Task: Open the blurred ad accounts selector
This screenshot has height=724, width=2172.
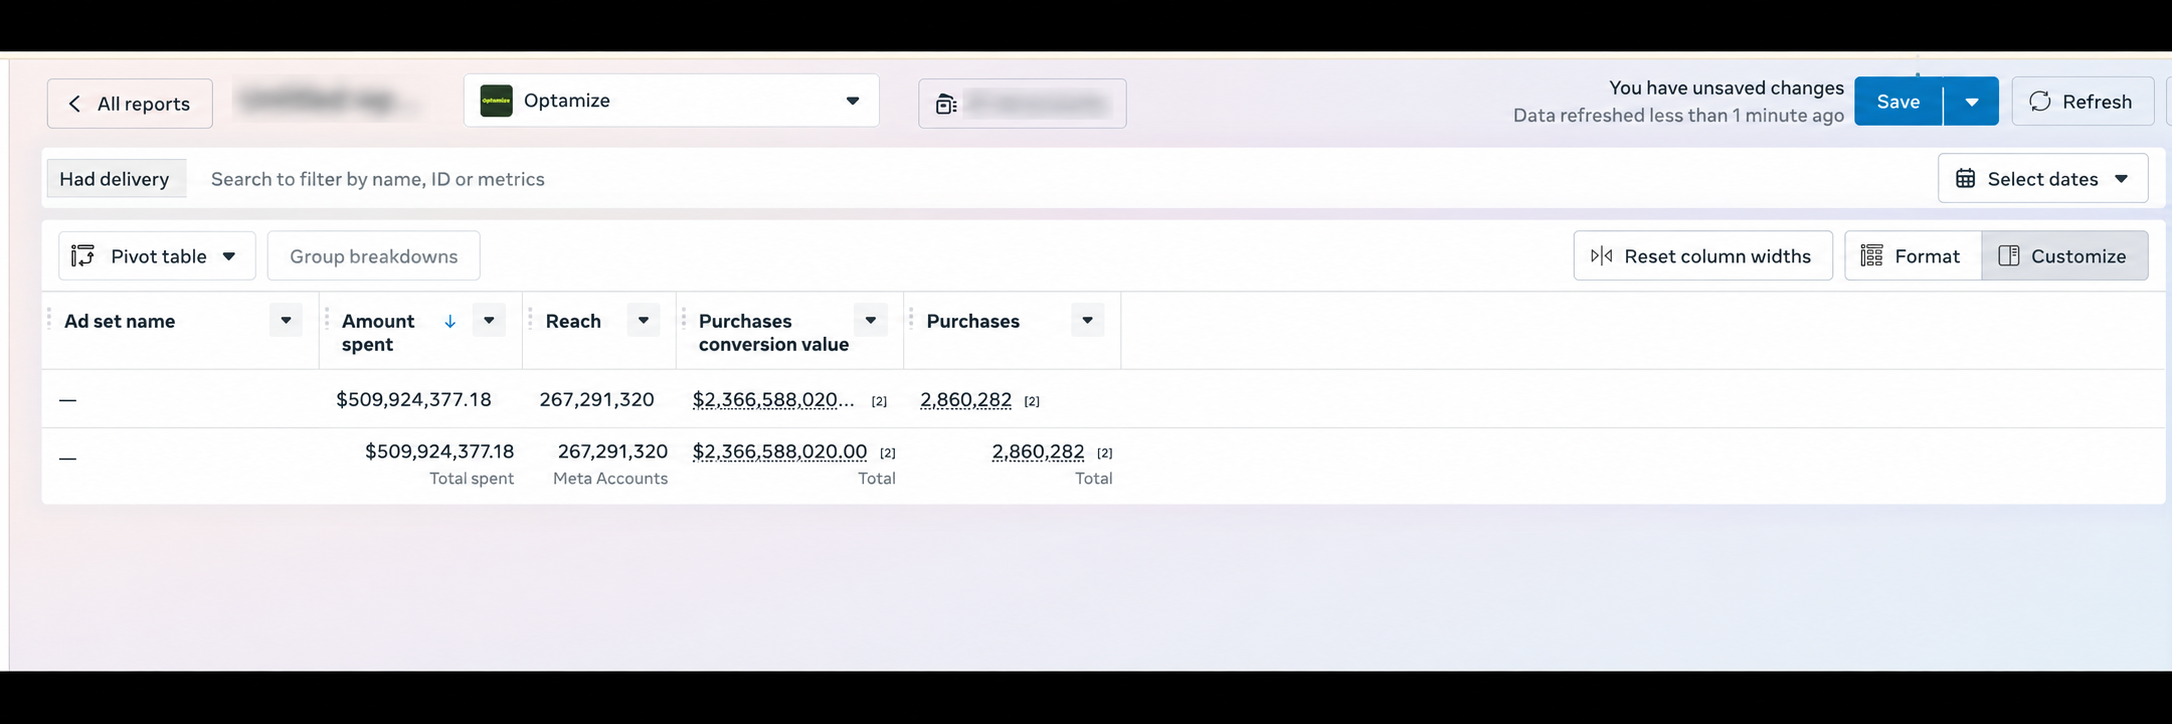Action: coord(1022,103)
